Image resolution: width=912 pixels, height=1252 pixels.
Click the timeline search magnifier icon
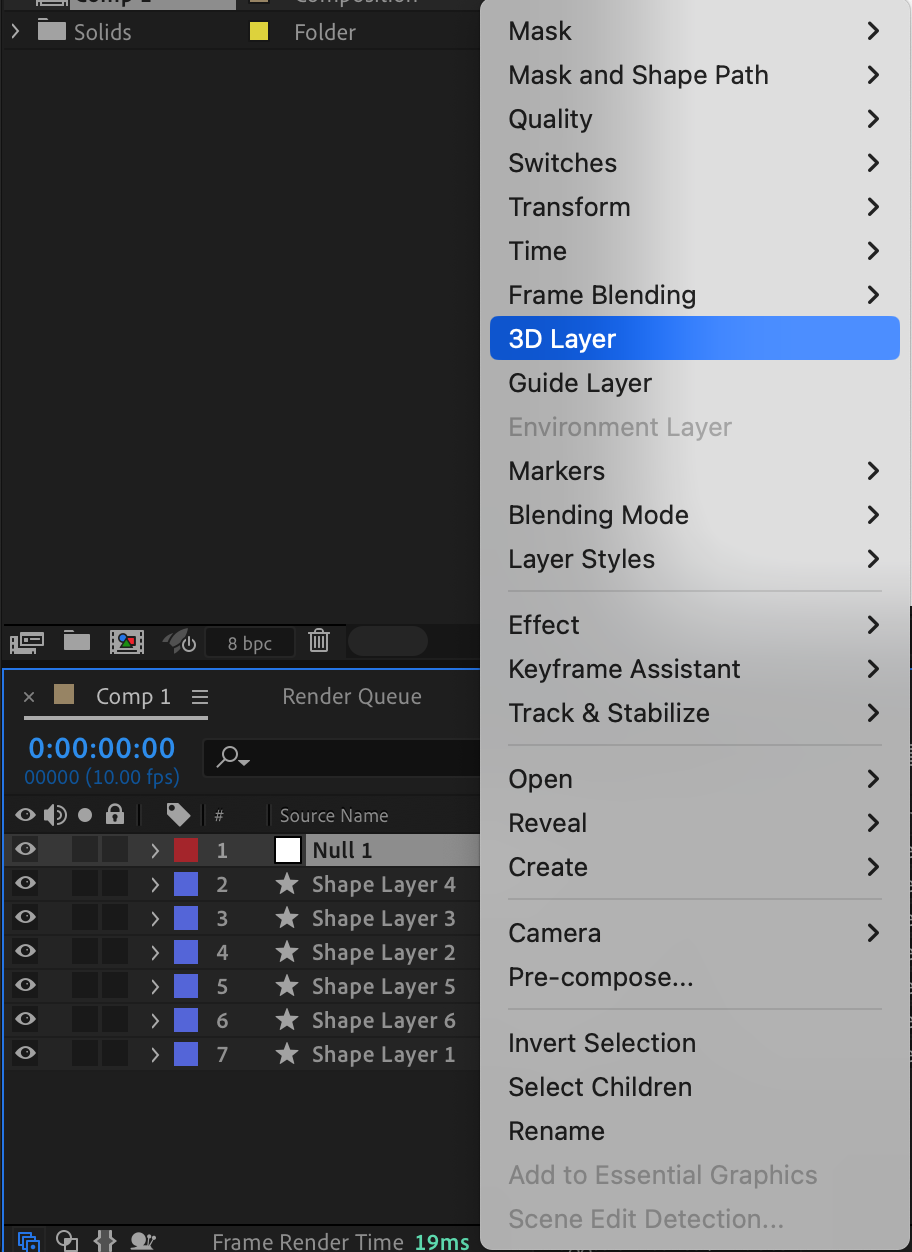231,758
